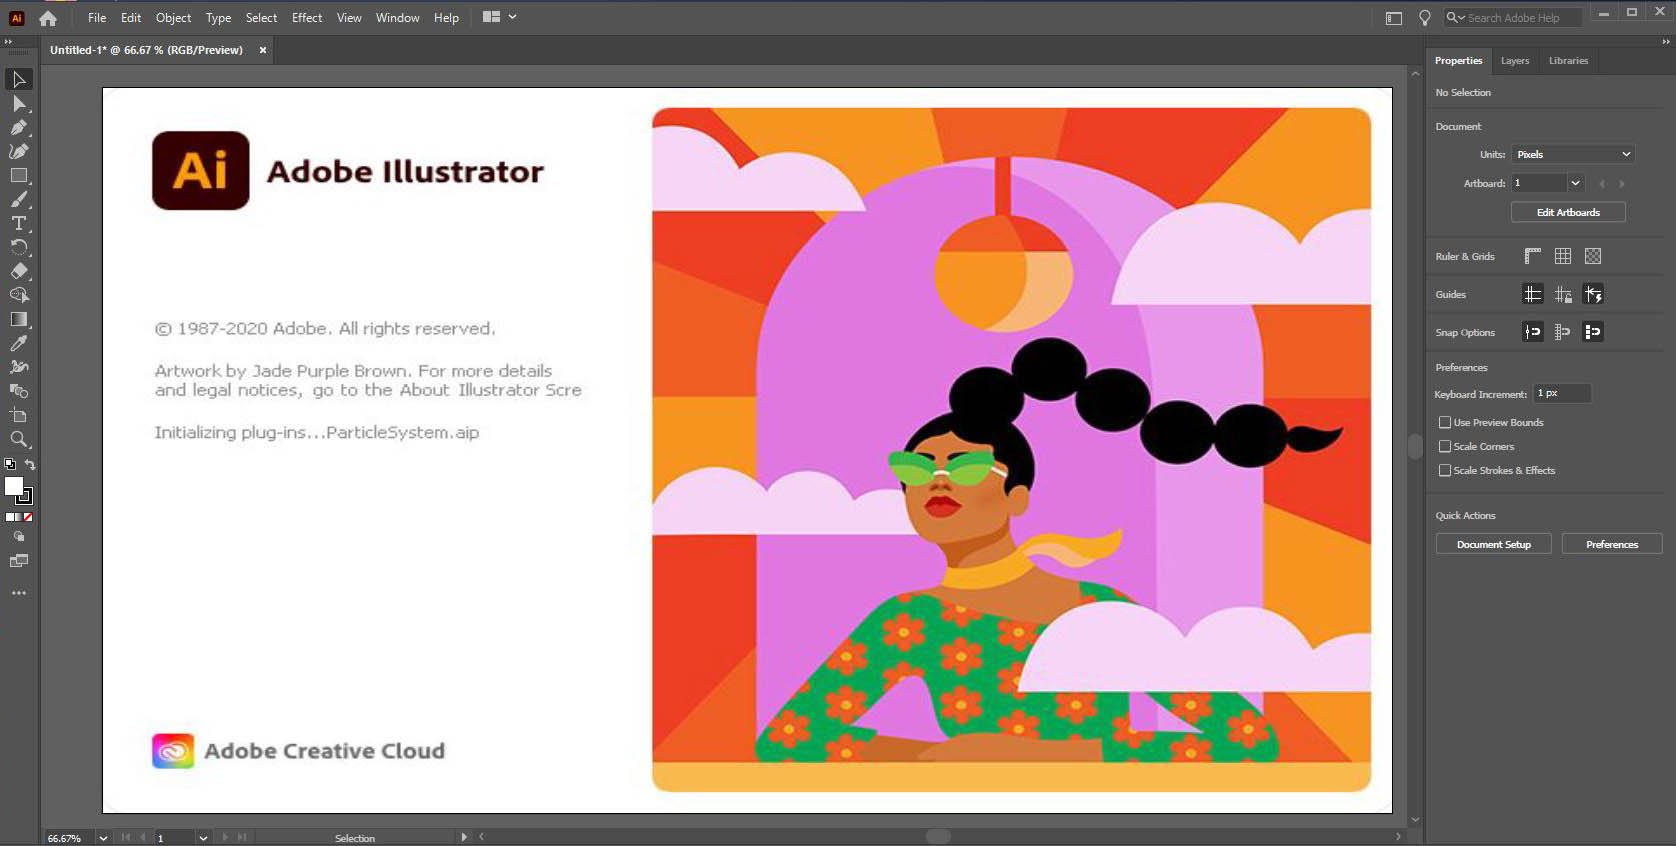Enable Scale Strokes & Effects
This screenshot has width=1676, height=846.
coord(1444,470)
